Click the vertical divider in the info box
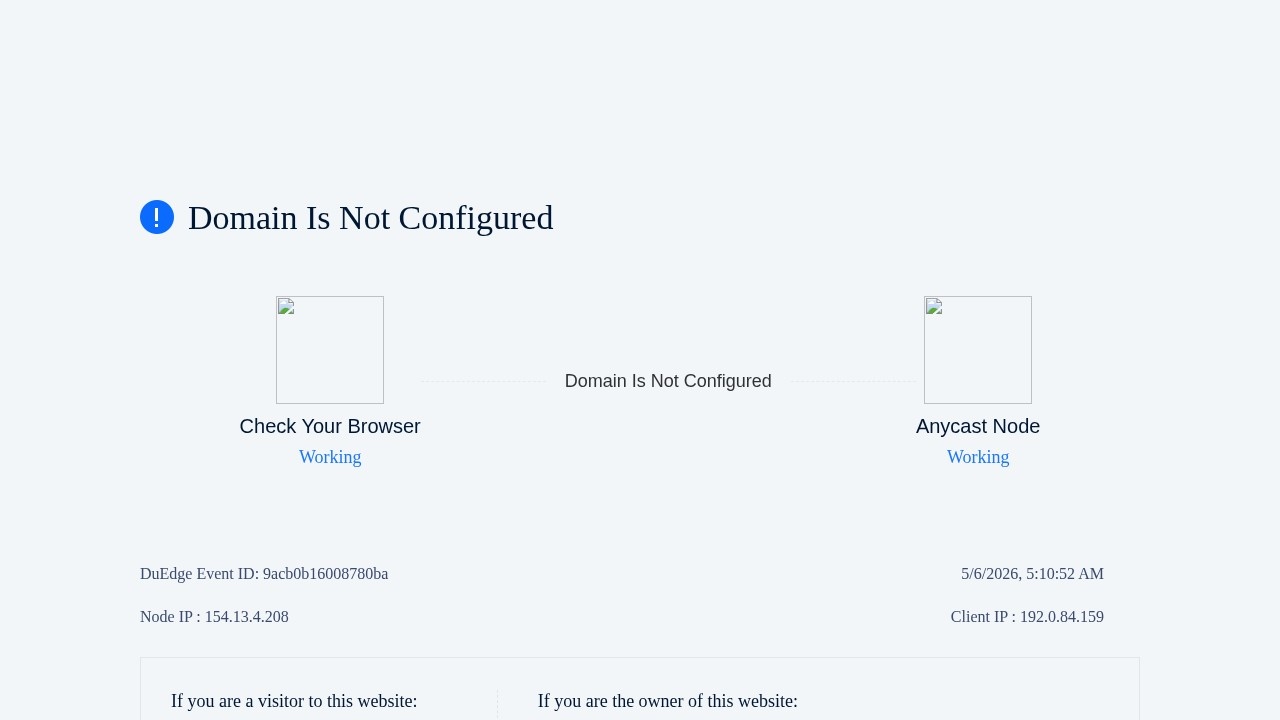1280x720 pixels. 497,704
